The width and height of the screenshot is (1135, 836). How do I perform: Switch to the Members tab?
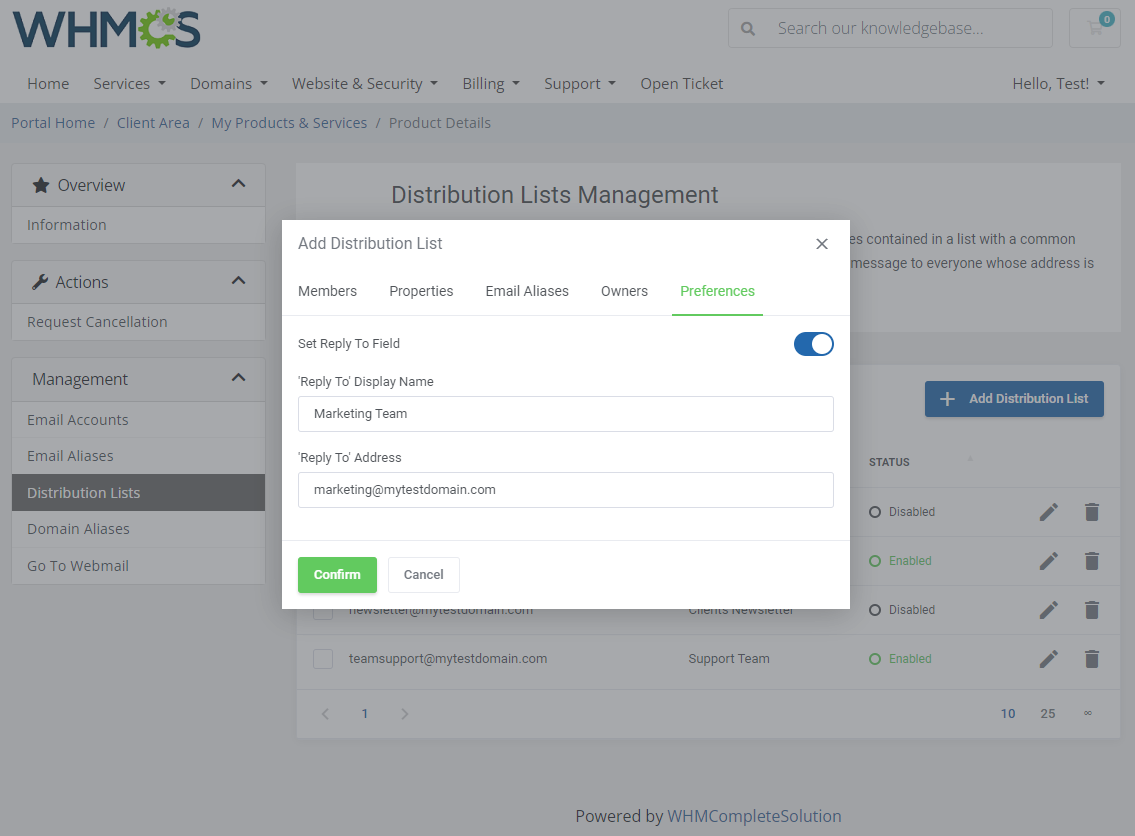[327, 291]
